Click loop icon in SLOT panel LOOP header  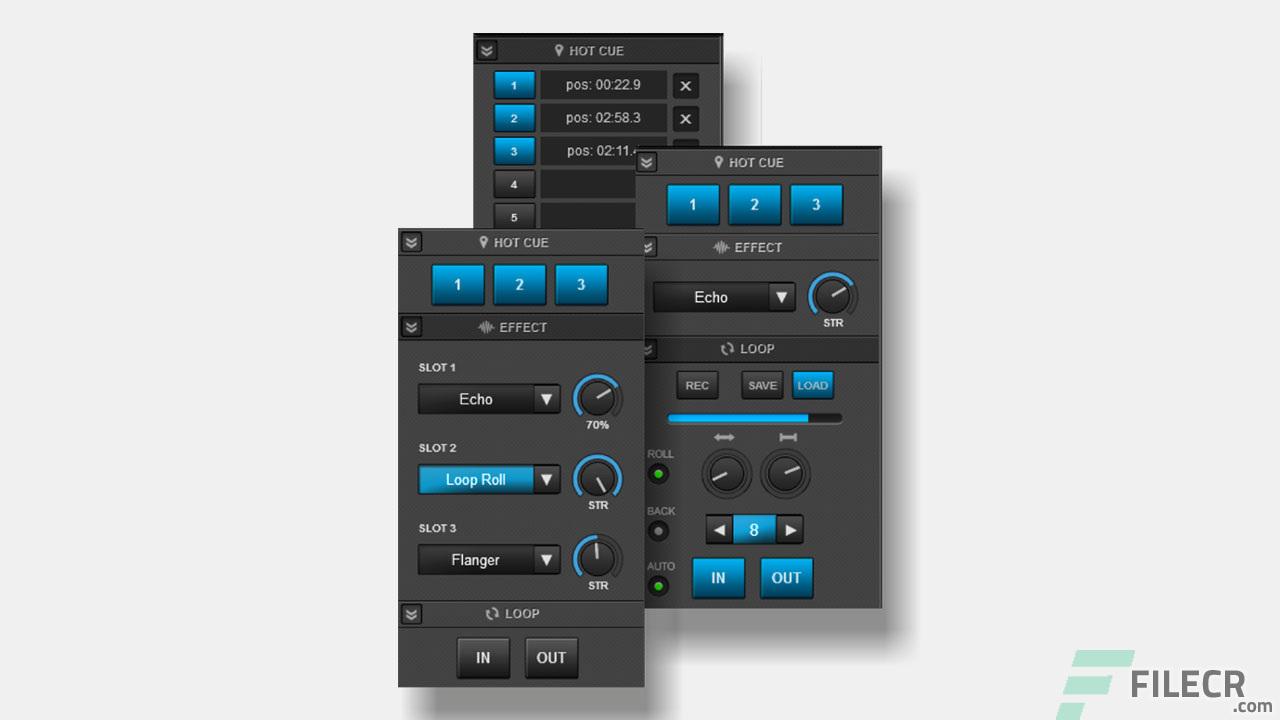[x=491, y=614]
